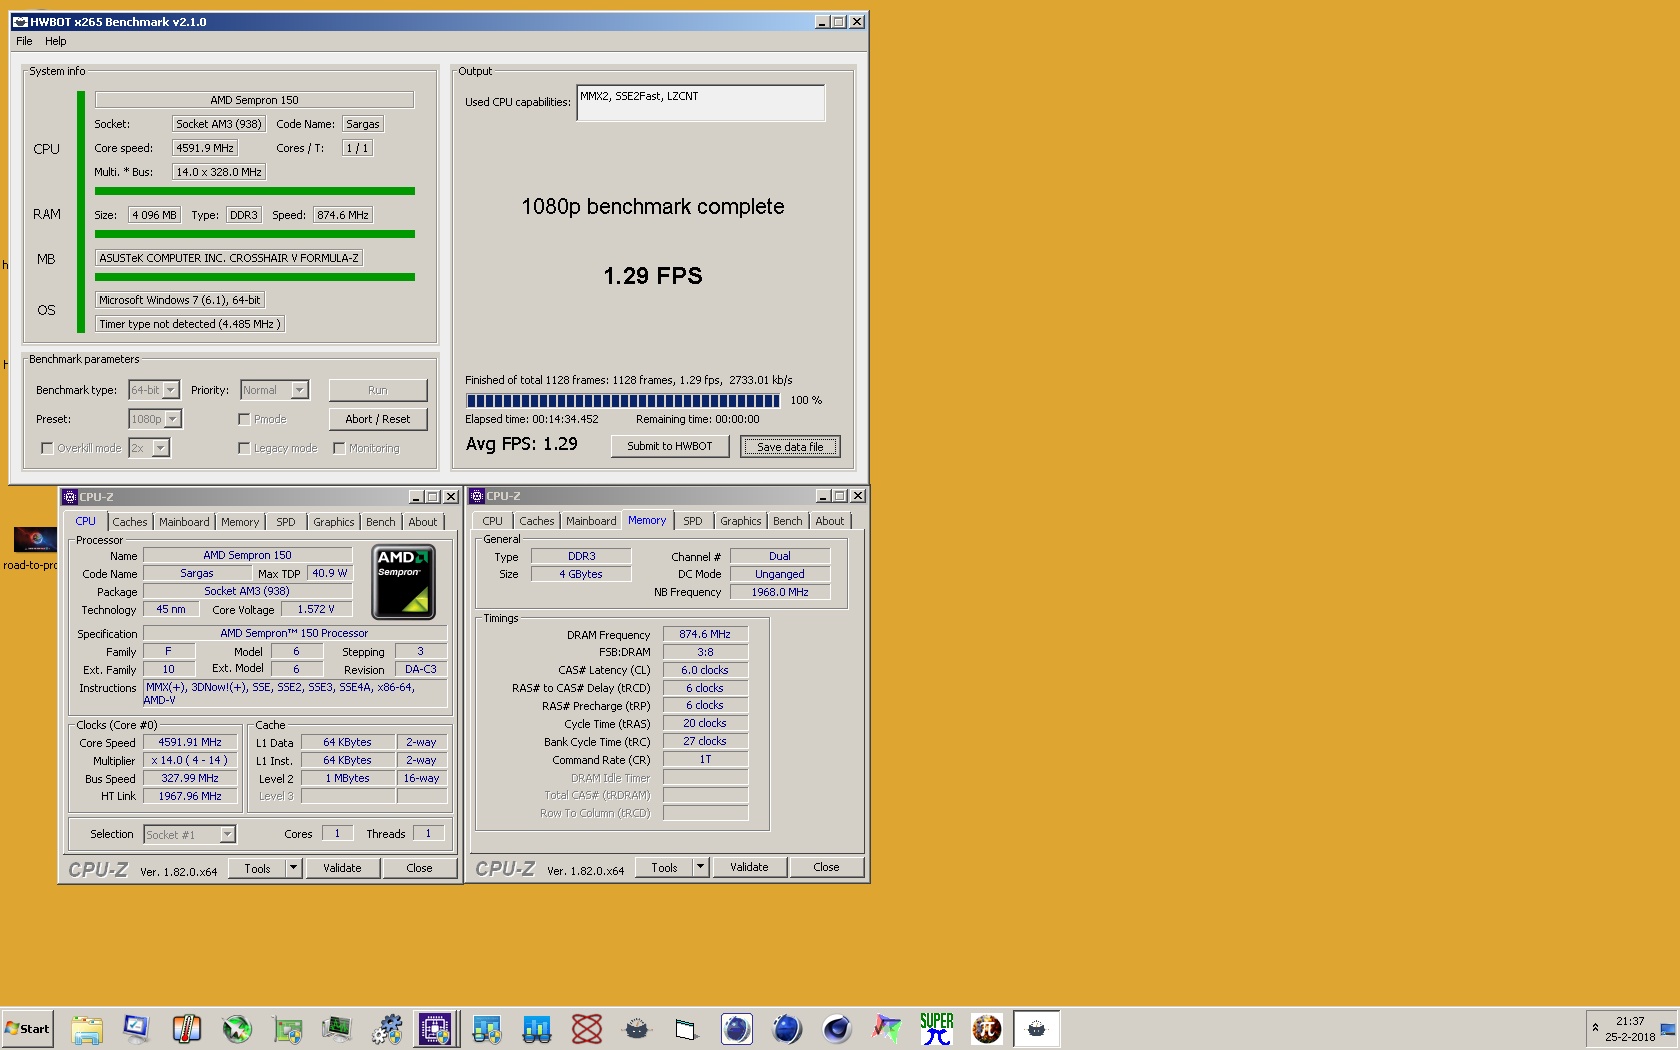
Task: Click the disabled Run button
Action: click(378, 390)
